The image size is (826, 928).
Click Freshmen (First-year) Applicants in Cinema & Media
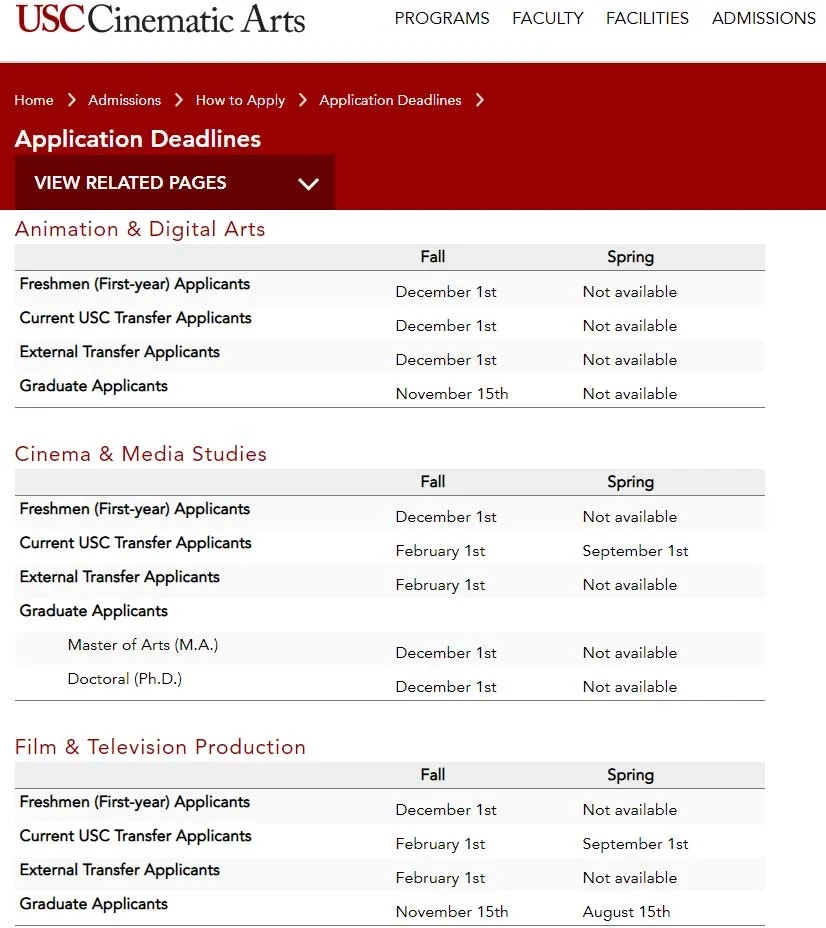click(x=135, y=509)
